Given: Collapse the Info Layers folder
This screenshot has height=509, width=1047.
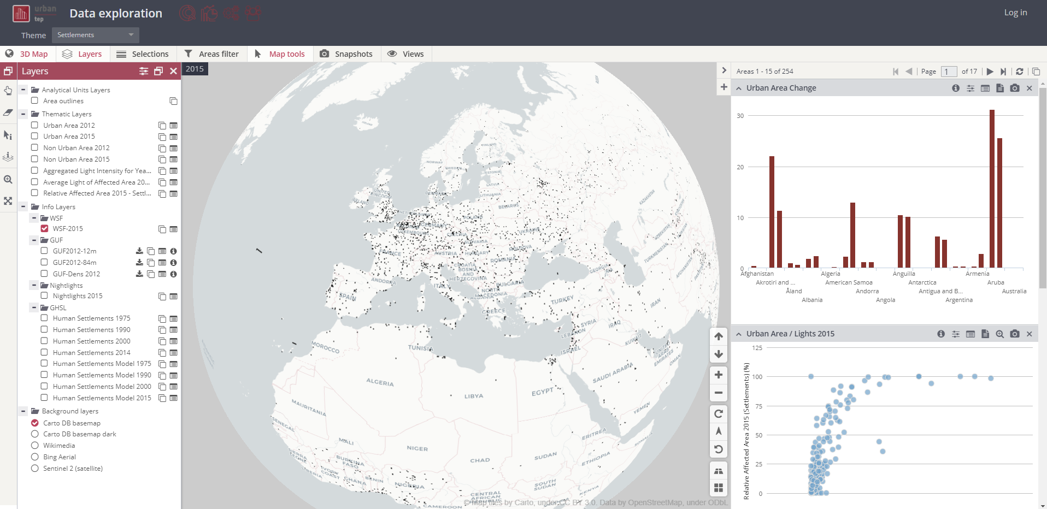Looking at the screenshot, I should [x=23, y=206].
